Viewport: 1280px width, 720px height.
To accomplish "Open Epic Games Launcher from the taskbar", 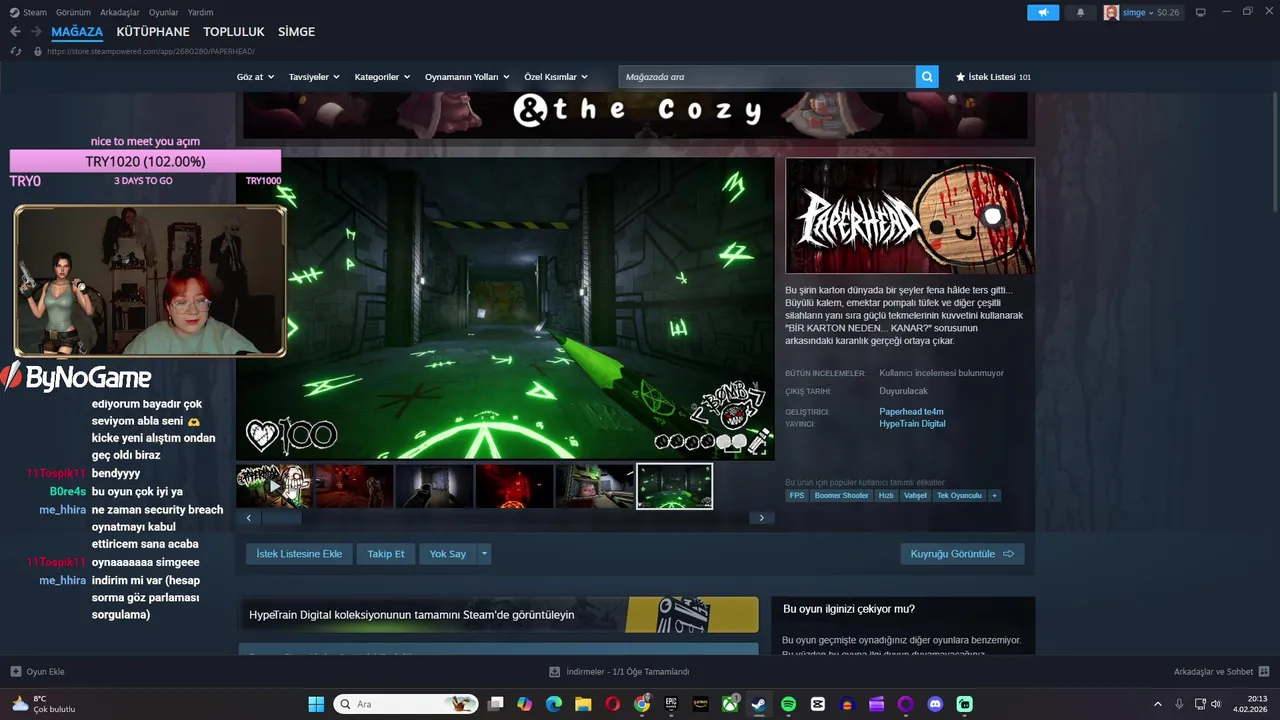I will tap(671, 704).
